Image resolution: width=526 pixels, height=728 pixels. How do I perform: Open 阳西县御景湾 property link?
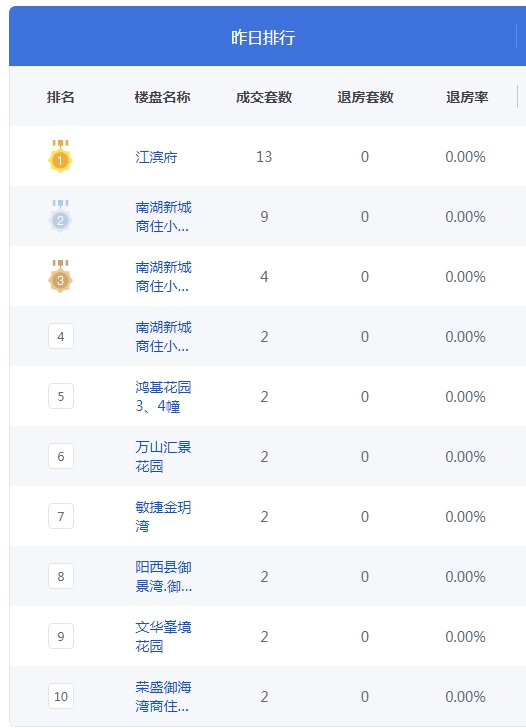point(163,576)
